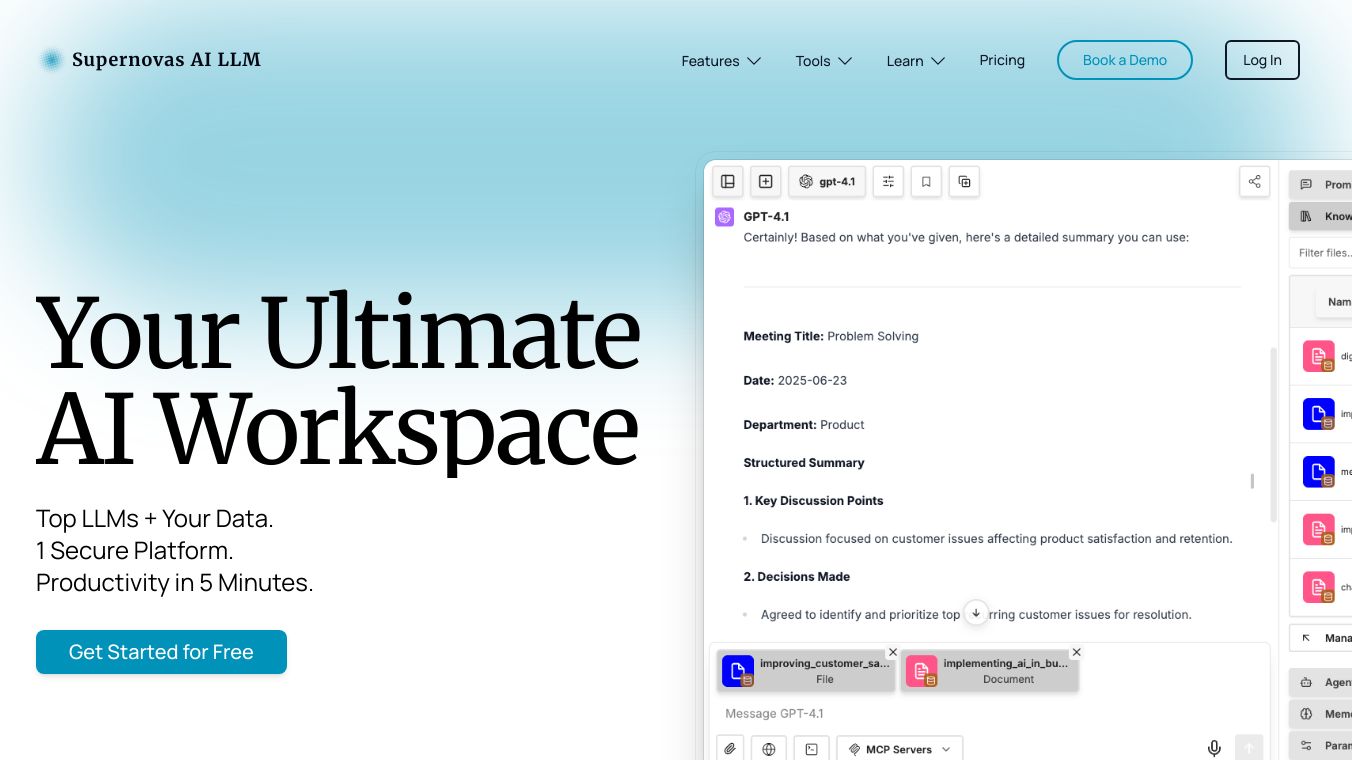
Task: Click the scroll-to-bottom arrow button
Action: (x=975, y=613)
